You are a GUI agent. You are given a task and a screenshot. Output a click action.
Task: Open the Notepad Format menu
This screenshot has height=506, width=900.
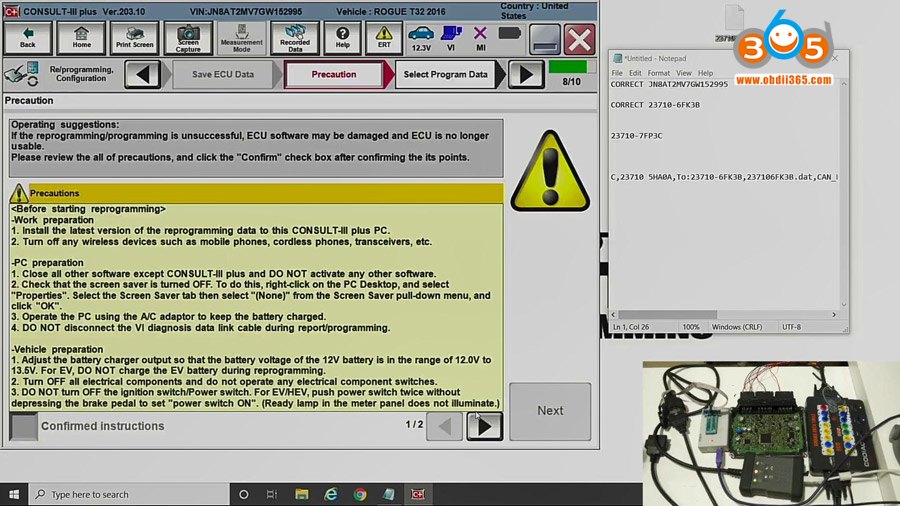tap(658, 73)
